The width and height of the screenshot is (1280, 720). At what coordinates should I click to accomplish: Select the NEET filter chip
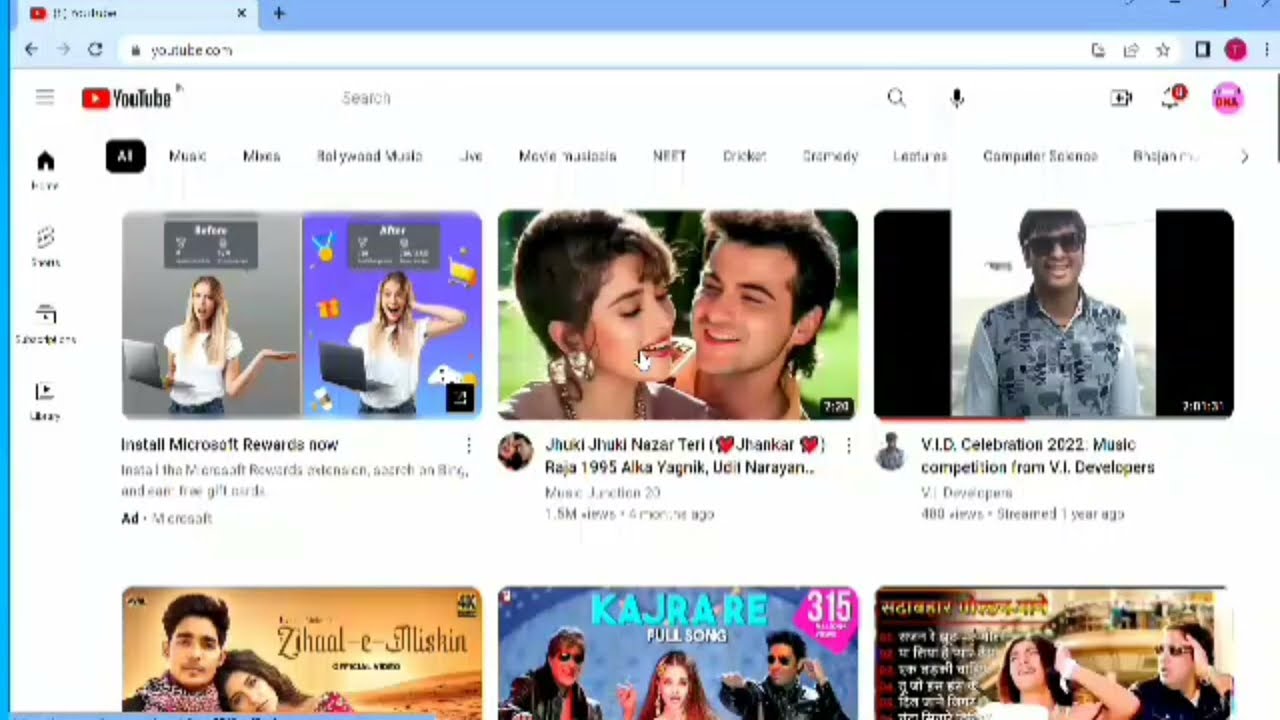pyautogui.click(x=669, y=156)
